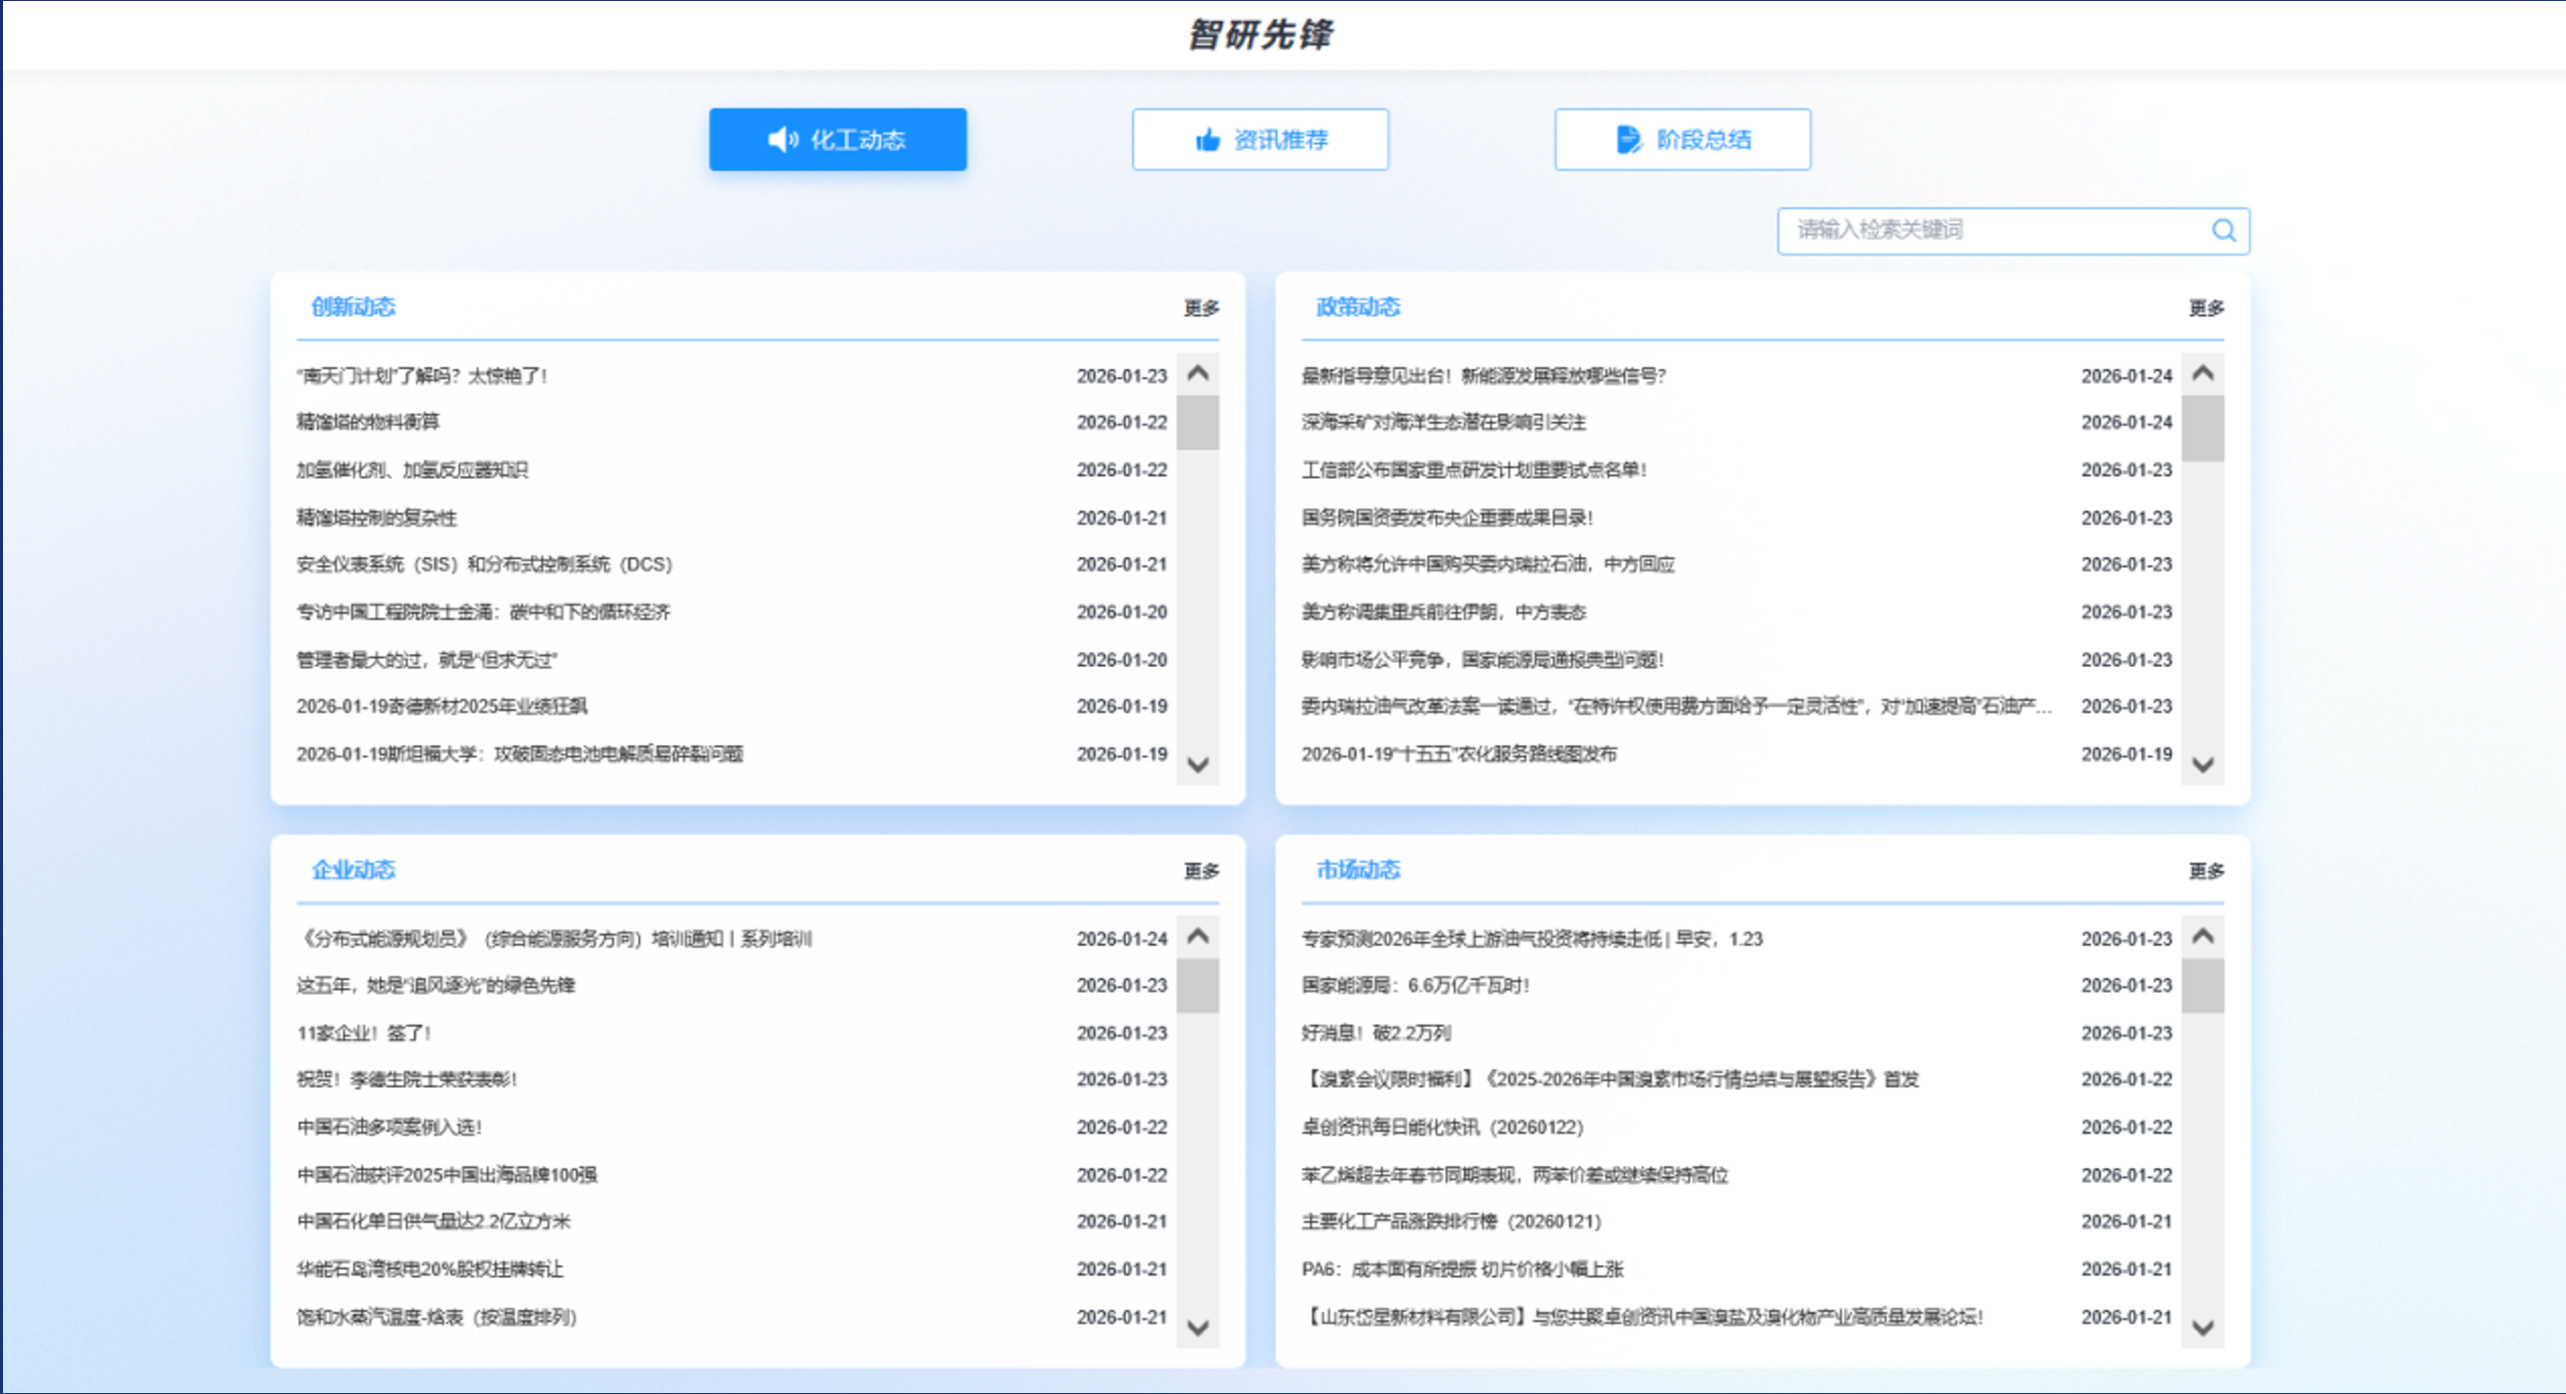Open article 精馏塔控制的复杂性
Image resolution: width=2566 pixels, height=1394 pixels.
coord(376,518)
